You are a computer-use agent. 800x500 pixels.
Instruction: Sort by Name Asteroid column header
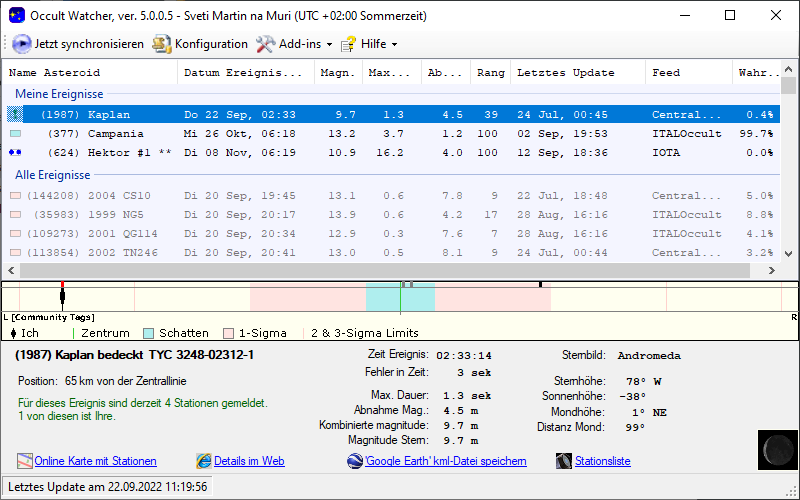pos(55,73)
